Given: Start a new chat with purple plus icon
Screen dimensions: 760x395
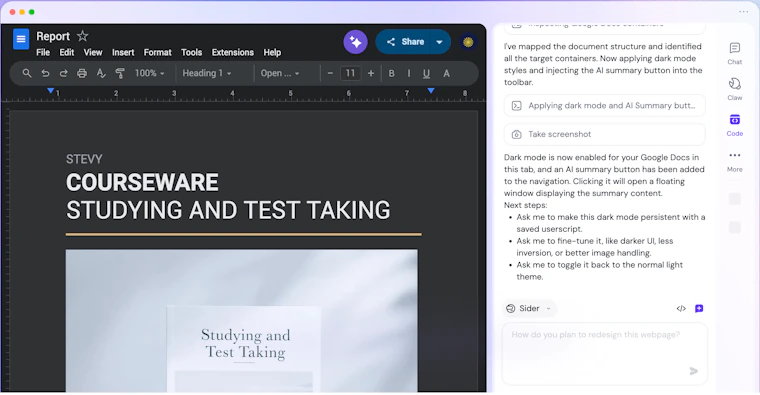Looking at the screenshot, I should click(x=699, y=308).
